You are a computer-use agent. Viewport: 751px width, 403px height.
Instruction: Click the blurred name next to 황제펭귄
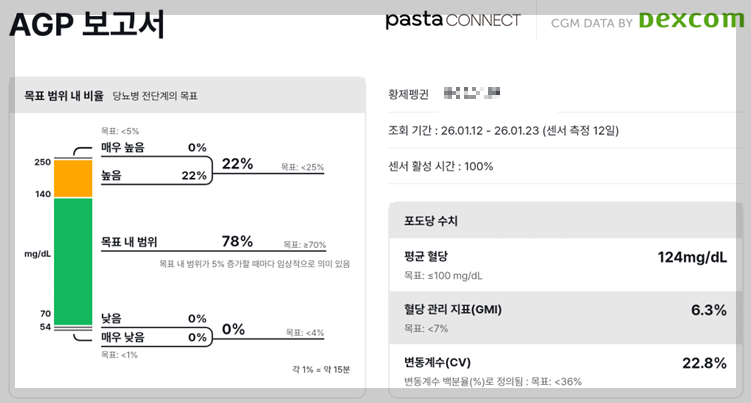tap(472, 92)
